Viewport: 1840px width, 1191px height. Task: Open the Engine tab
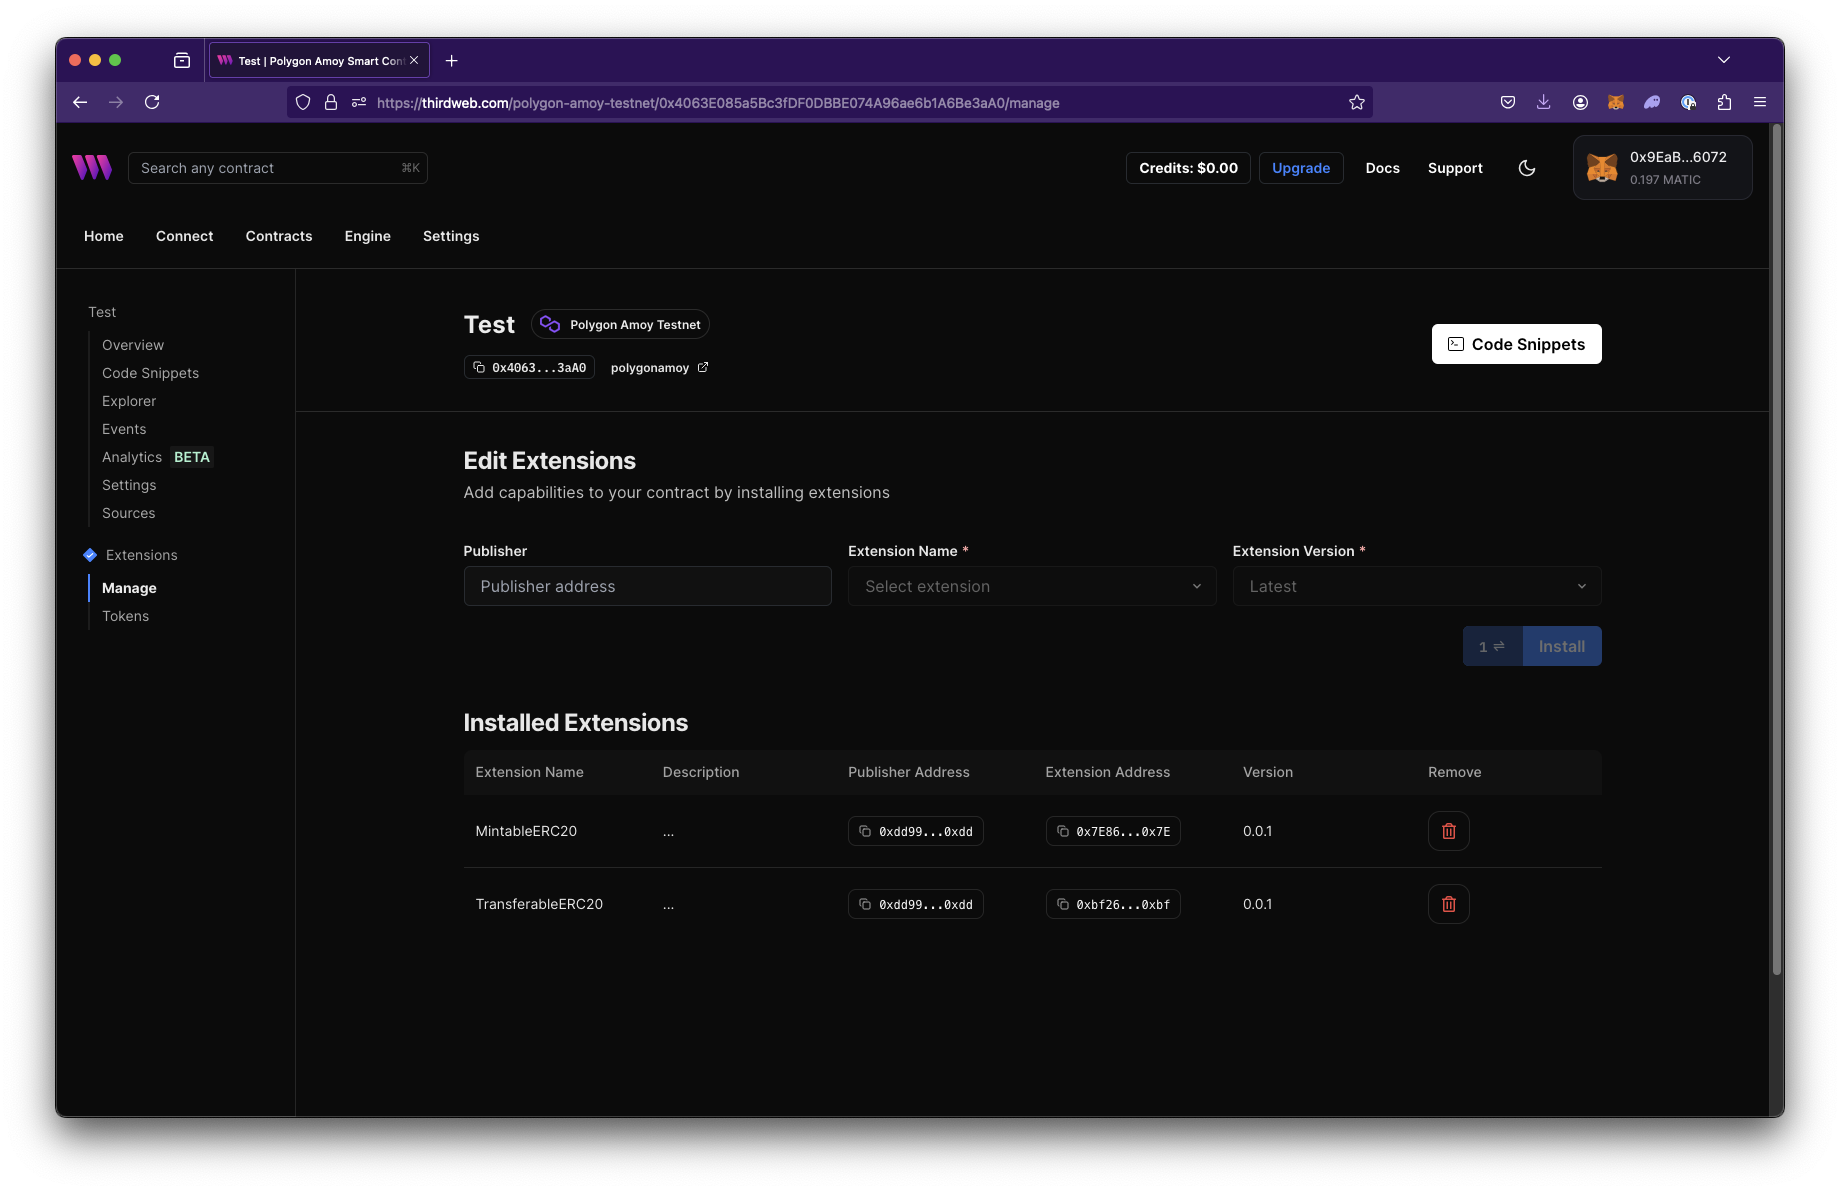pos(368,236)
